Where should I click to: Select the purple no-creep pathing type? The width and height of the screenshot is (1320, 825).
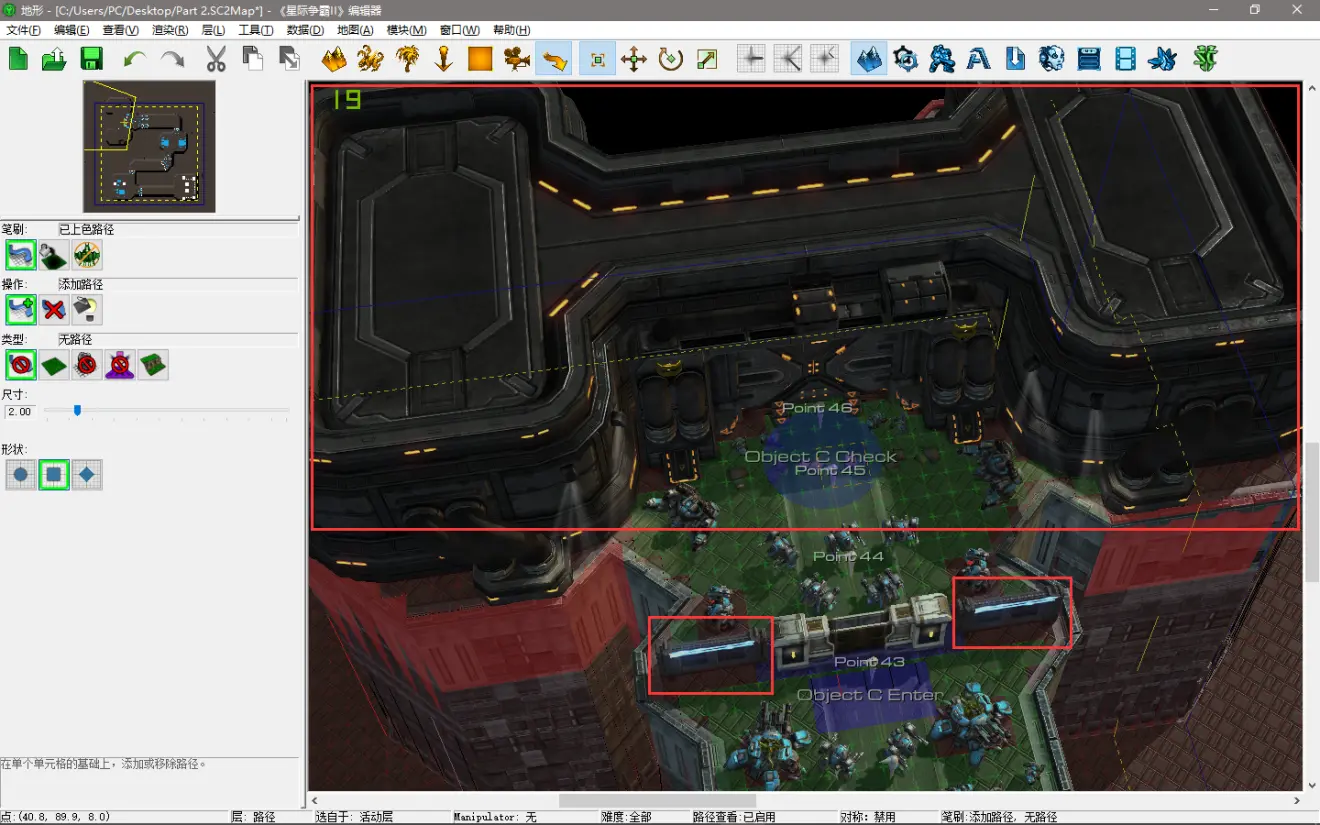[x=120, y=365]
